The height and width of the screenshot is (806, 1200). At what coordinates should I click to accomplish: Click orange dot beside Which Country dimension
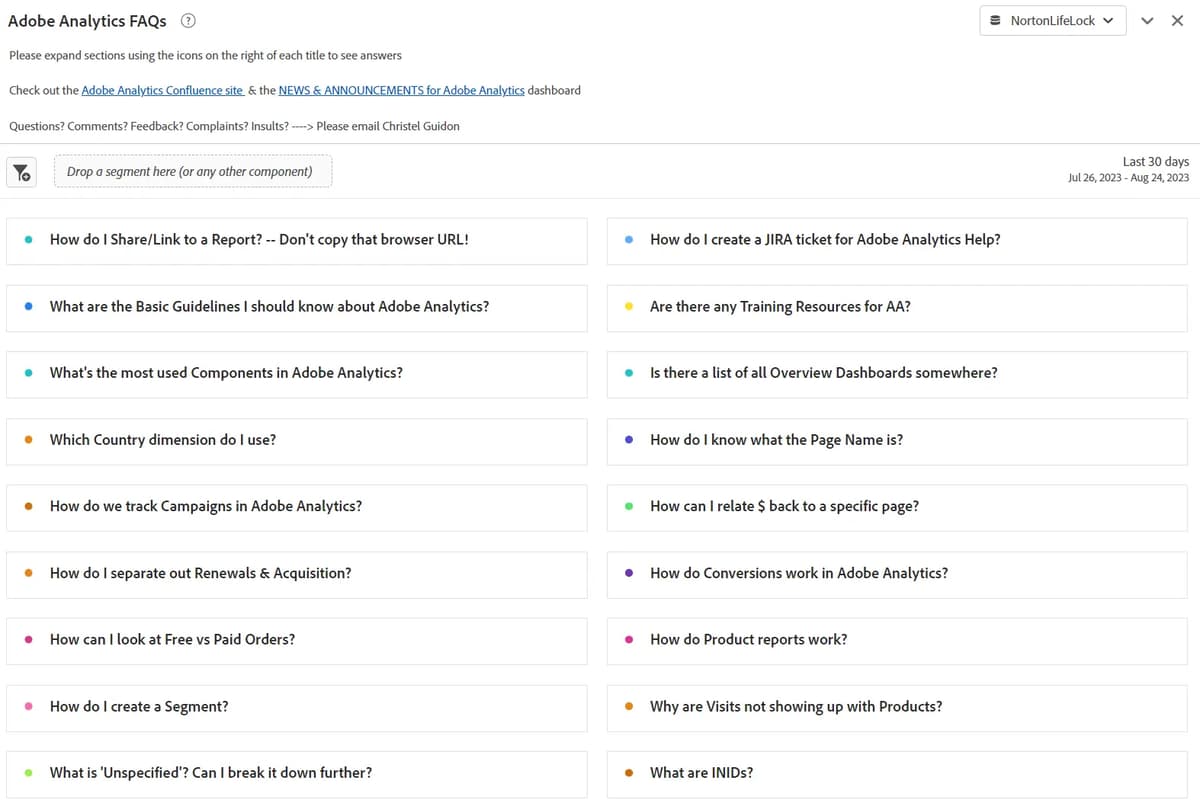pos(28,440)
